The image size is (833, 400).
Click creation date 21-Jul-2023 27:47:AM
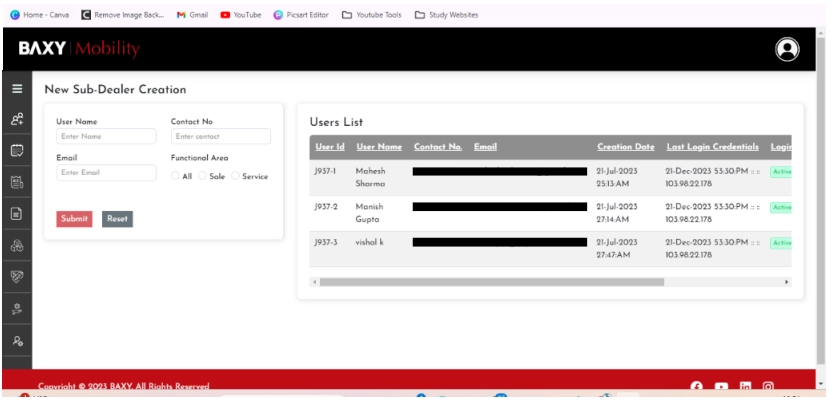pos(617,249)
